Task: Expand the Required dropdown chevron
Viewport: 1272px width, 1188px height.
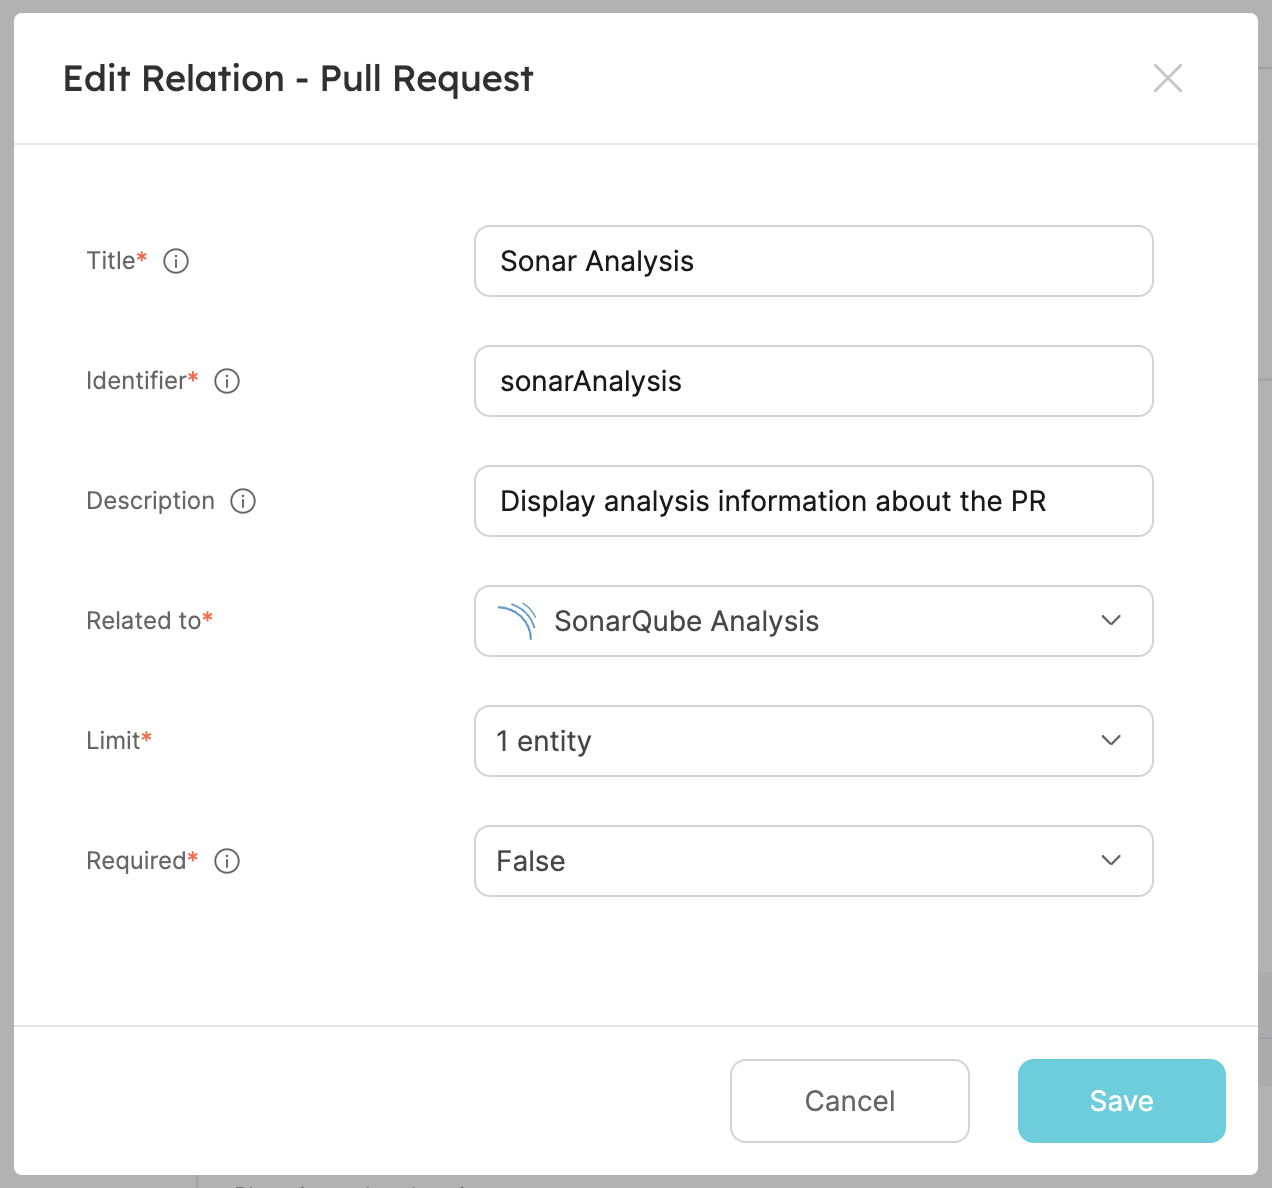Action: [x=1110, y=861]
